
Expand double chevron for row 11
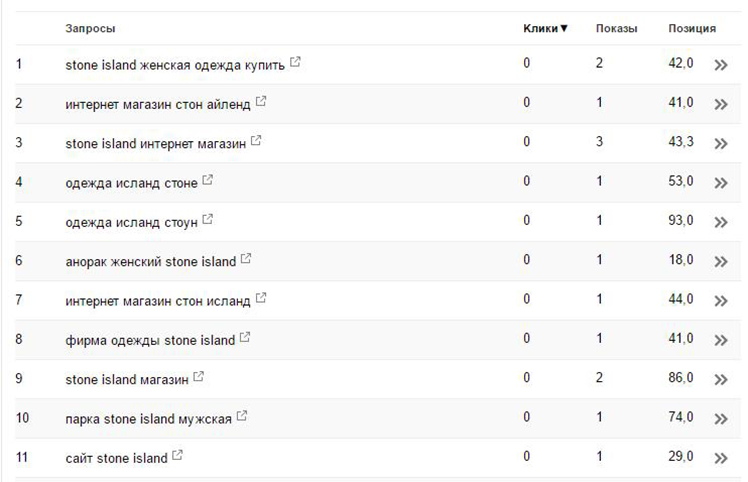click(x=721, y=459)
